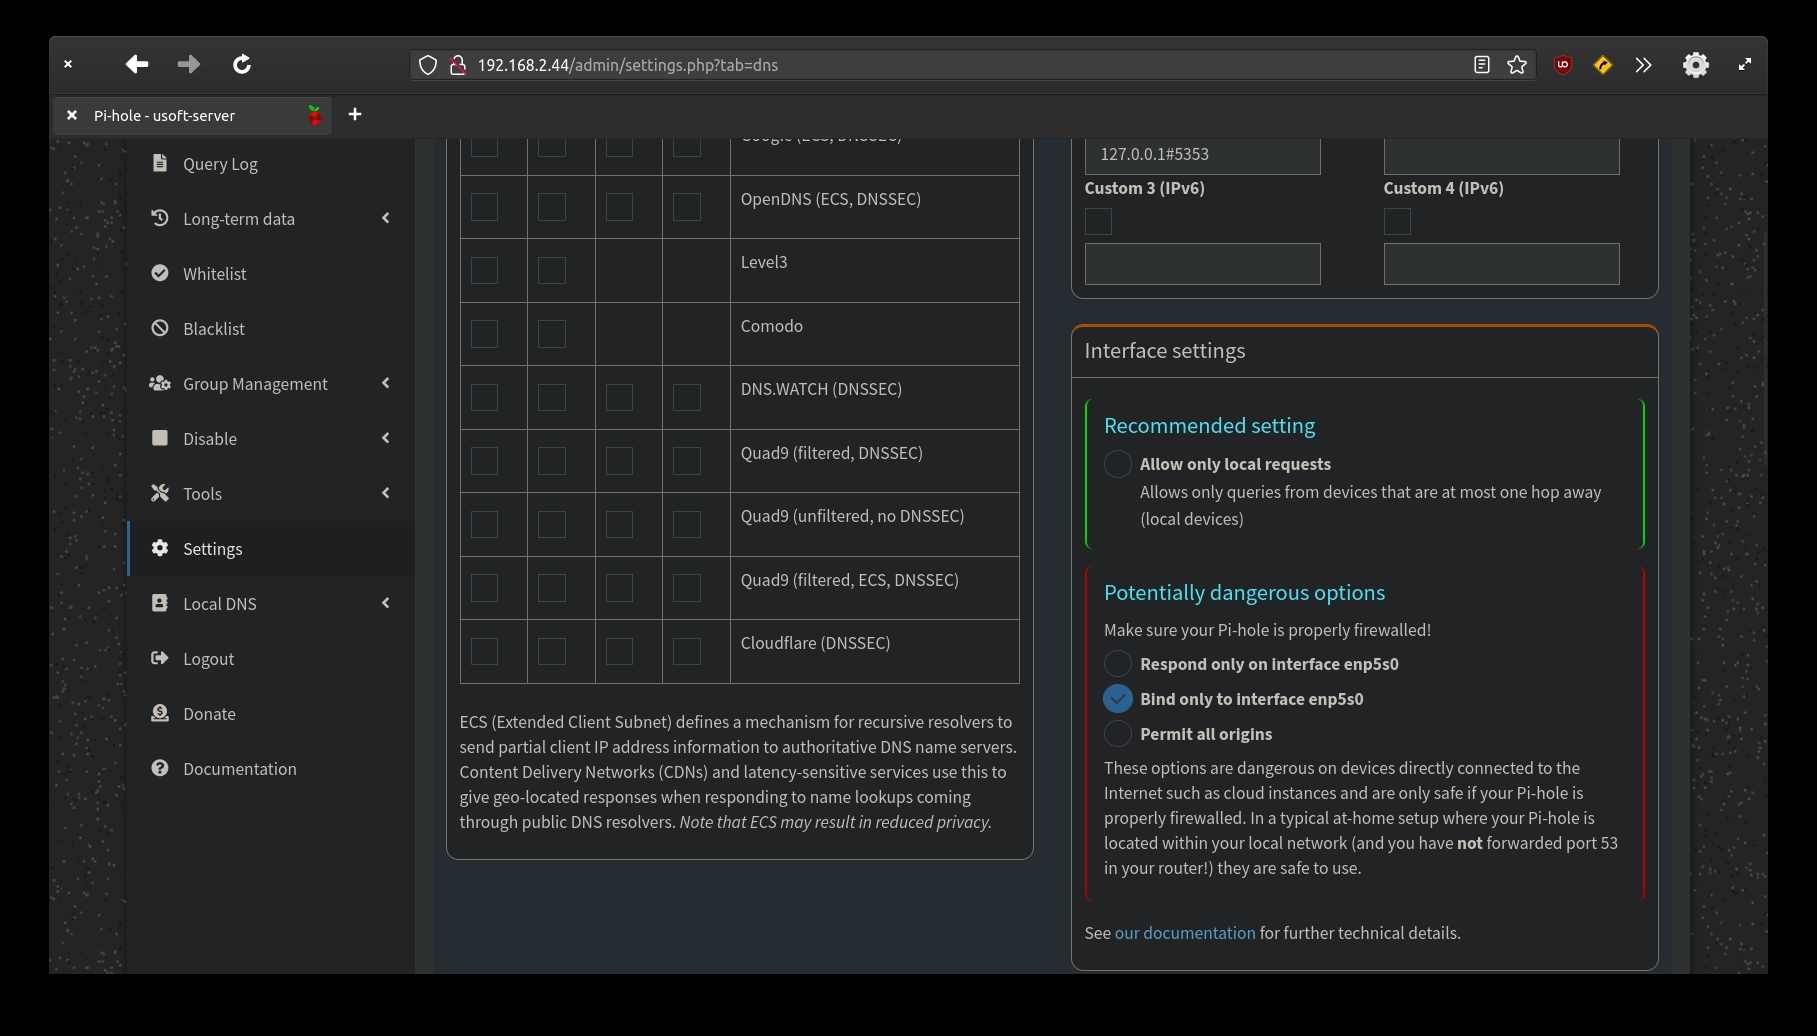Click the Whitelist check-circle icon
The height and width of the screenshot is (1036, 1817).
pos(160,273)
